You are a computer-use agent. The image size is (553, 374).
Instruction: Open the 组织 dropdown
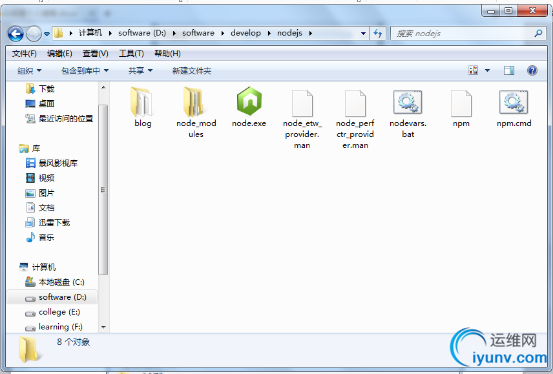(29, 71)
